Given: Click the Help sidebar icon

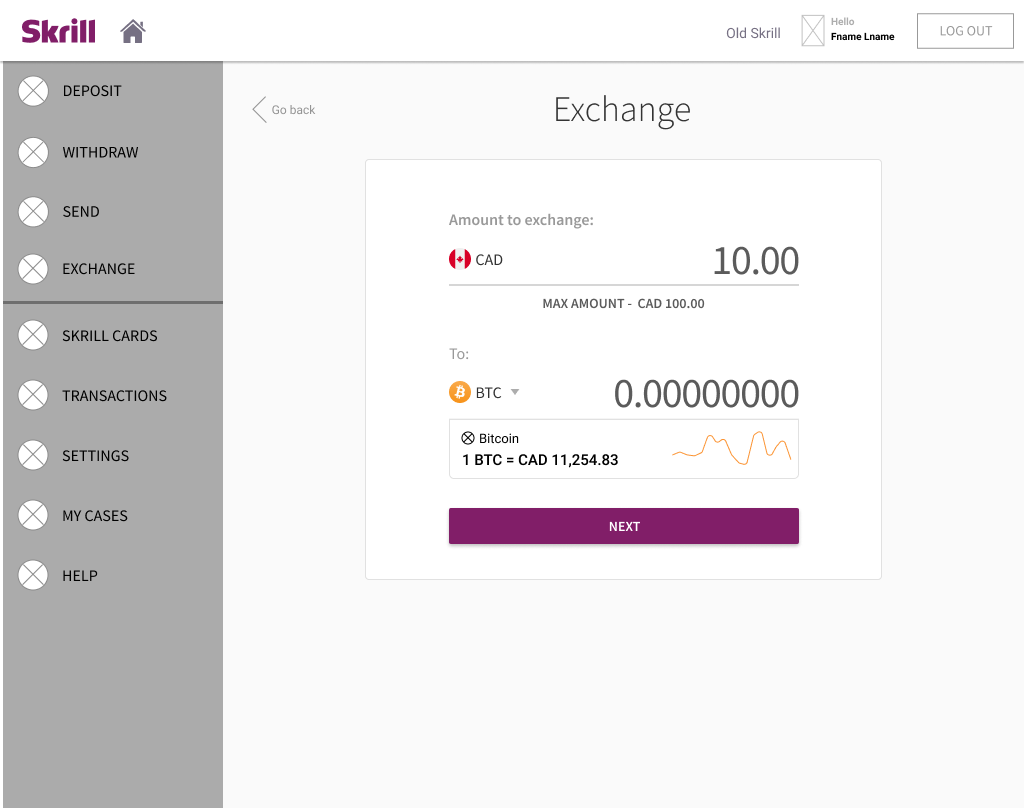Looking at the screenshot, I should (x=33, y=575).
